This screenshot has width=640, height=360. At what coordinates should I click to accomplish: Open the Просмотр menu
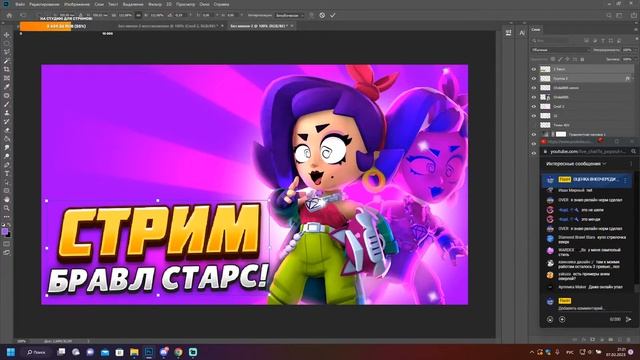point(185,4)
